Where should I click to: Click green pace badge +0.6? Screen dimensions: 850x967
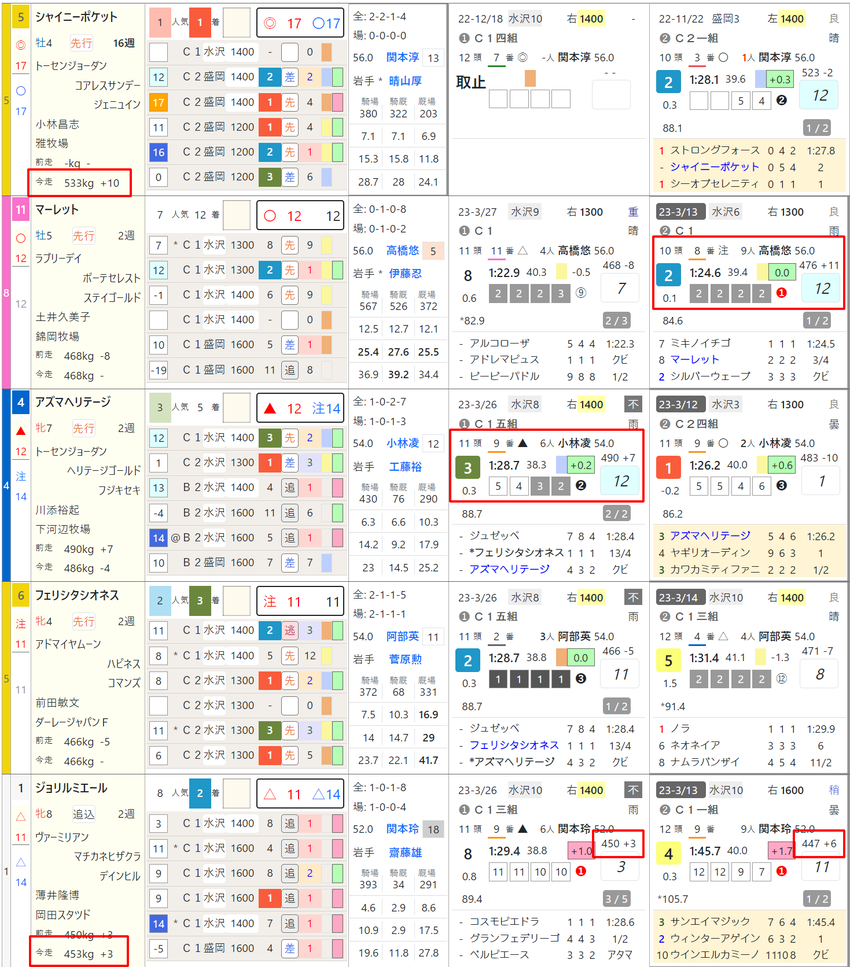(780, 466)
